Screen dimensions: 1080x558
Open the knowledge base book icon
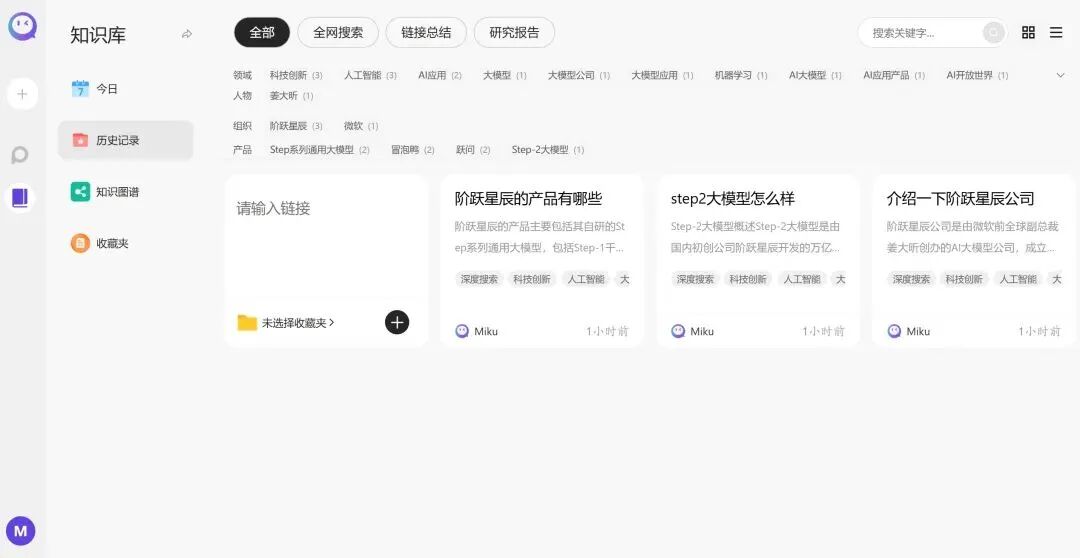[20, 198]
